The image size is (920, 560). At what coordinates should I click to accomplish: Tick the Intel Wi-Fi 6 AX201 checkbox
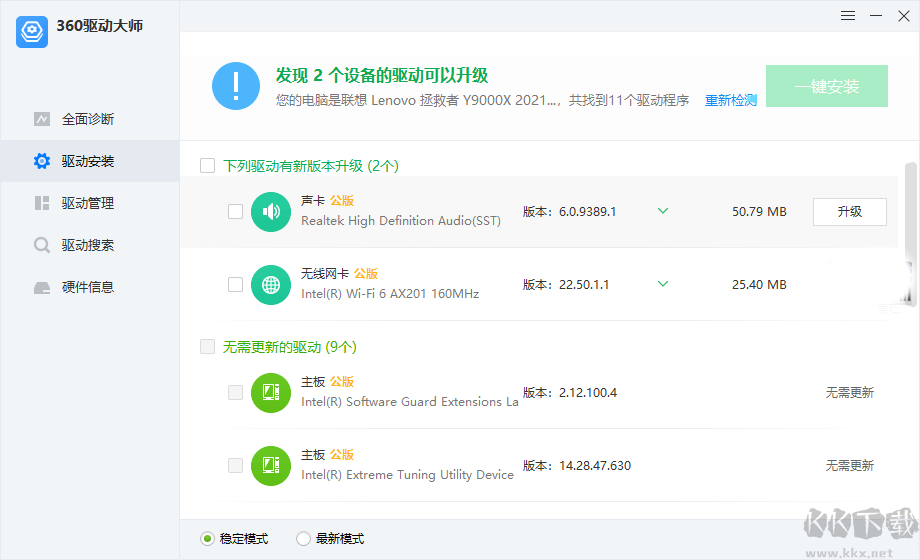point(235,285)
